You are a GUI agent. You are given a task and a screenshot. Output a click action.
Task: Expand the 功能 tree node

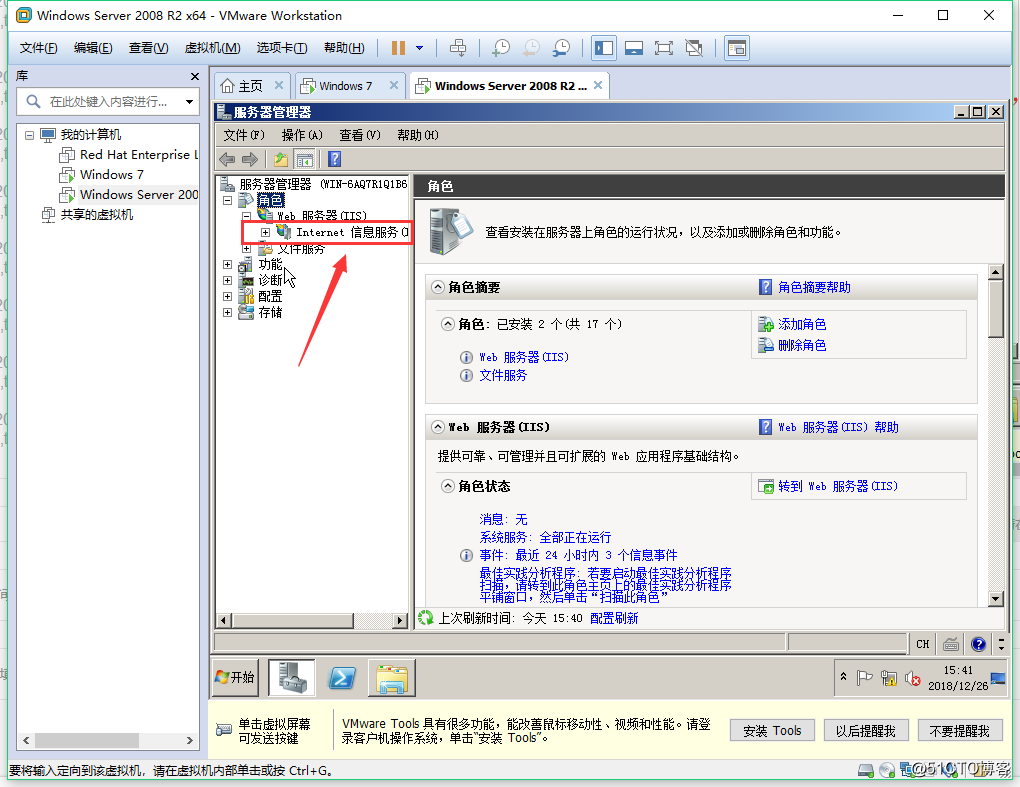[x=228, y=265]
